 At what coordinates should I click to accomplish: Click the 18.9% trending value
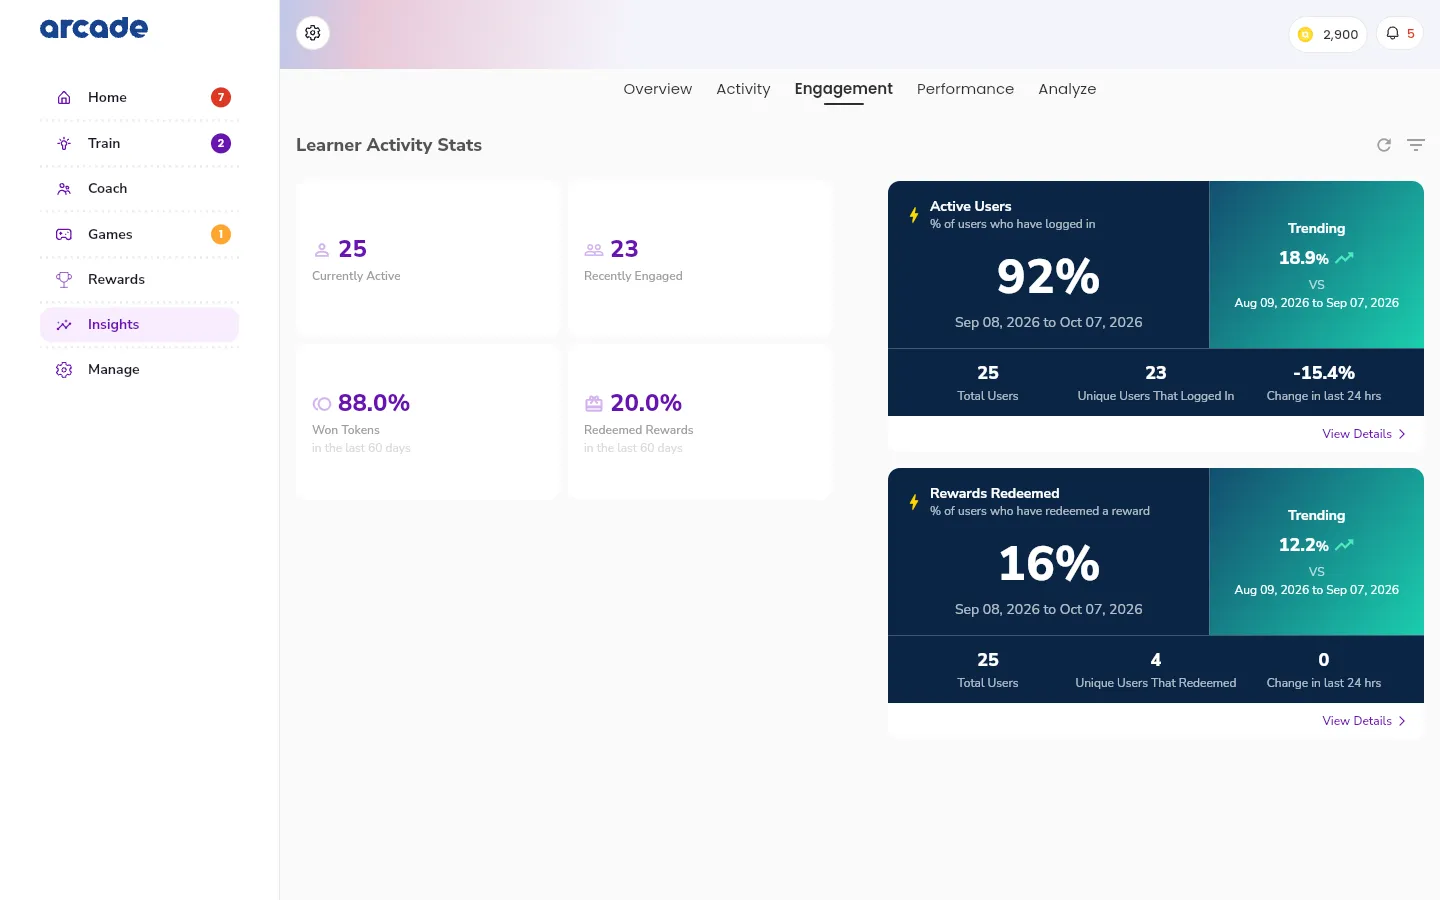coord(1304,258)
